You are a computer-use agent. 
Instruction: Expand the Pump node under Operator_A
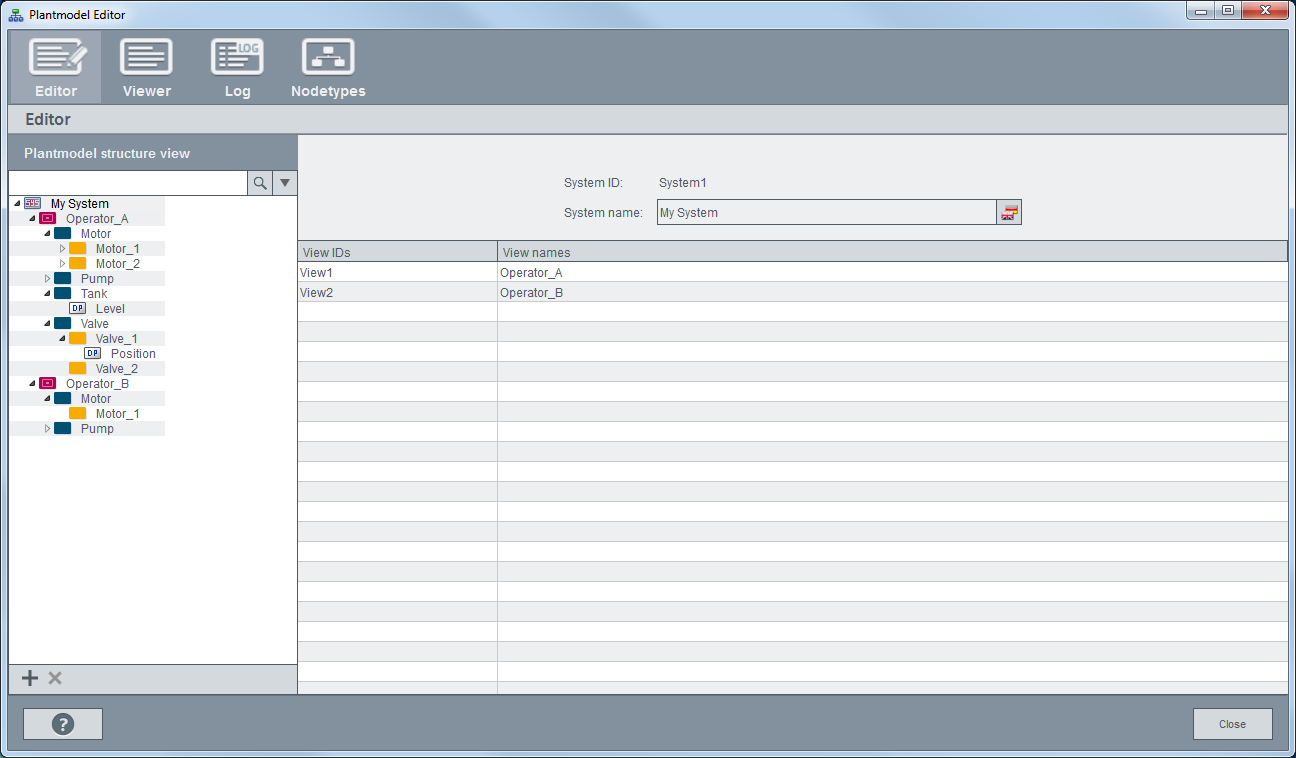click(47, 279)
